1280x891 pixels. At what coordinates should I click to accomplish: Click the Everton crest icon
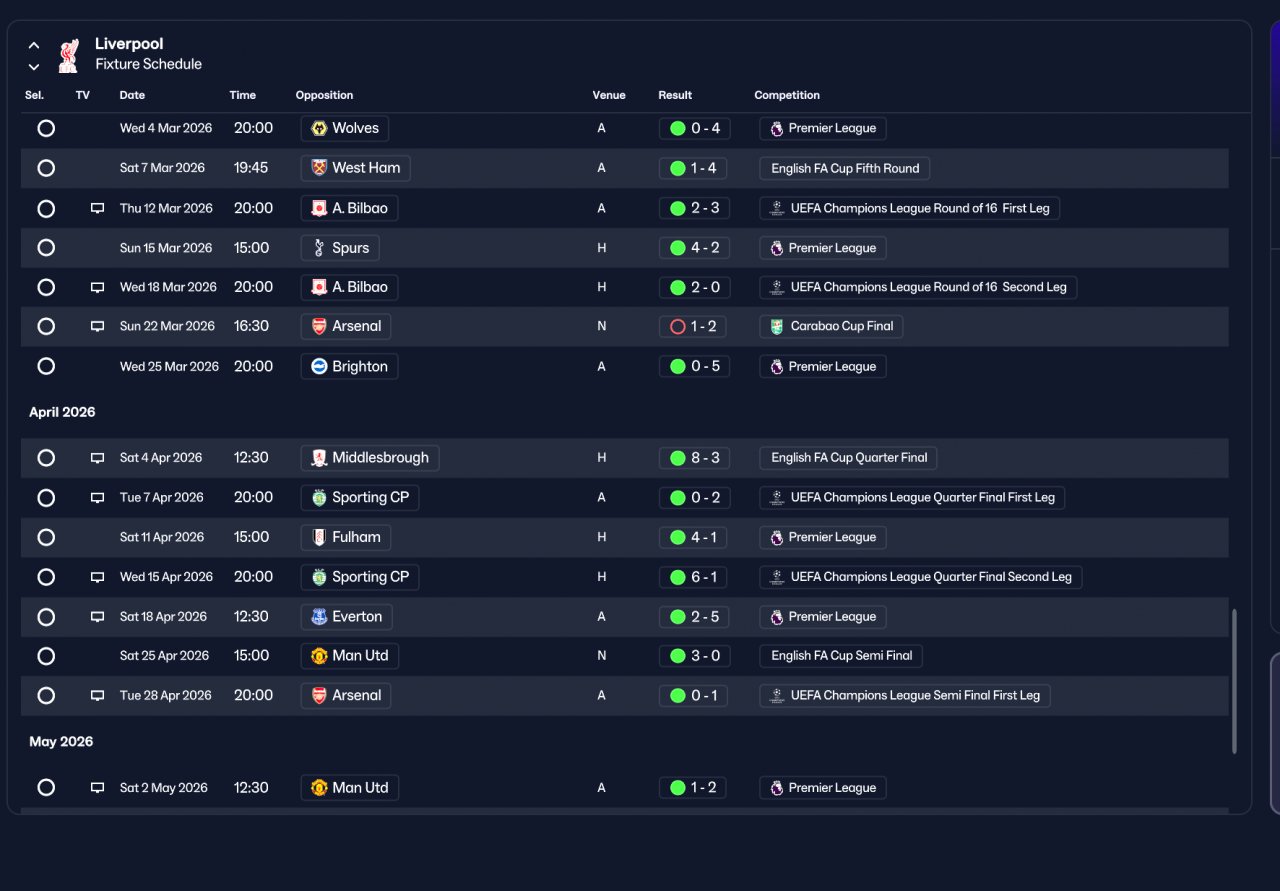pyautogui.click(x=319, y=617)
